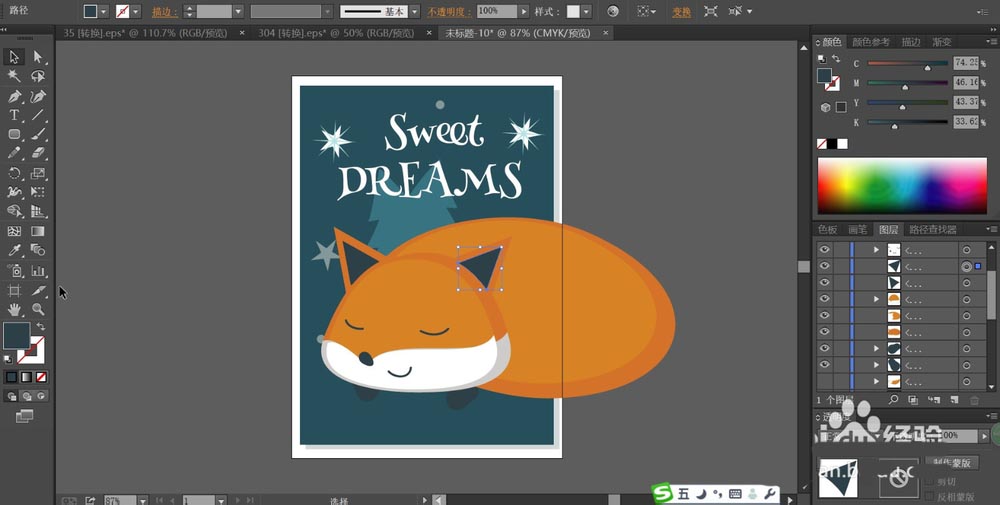Image resolution: width=1000 pixels, height=505 pixels.
Task: Click target circle of selected layer row
Action: (x=966, y=267)
